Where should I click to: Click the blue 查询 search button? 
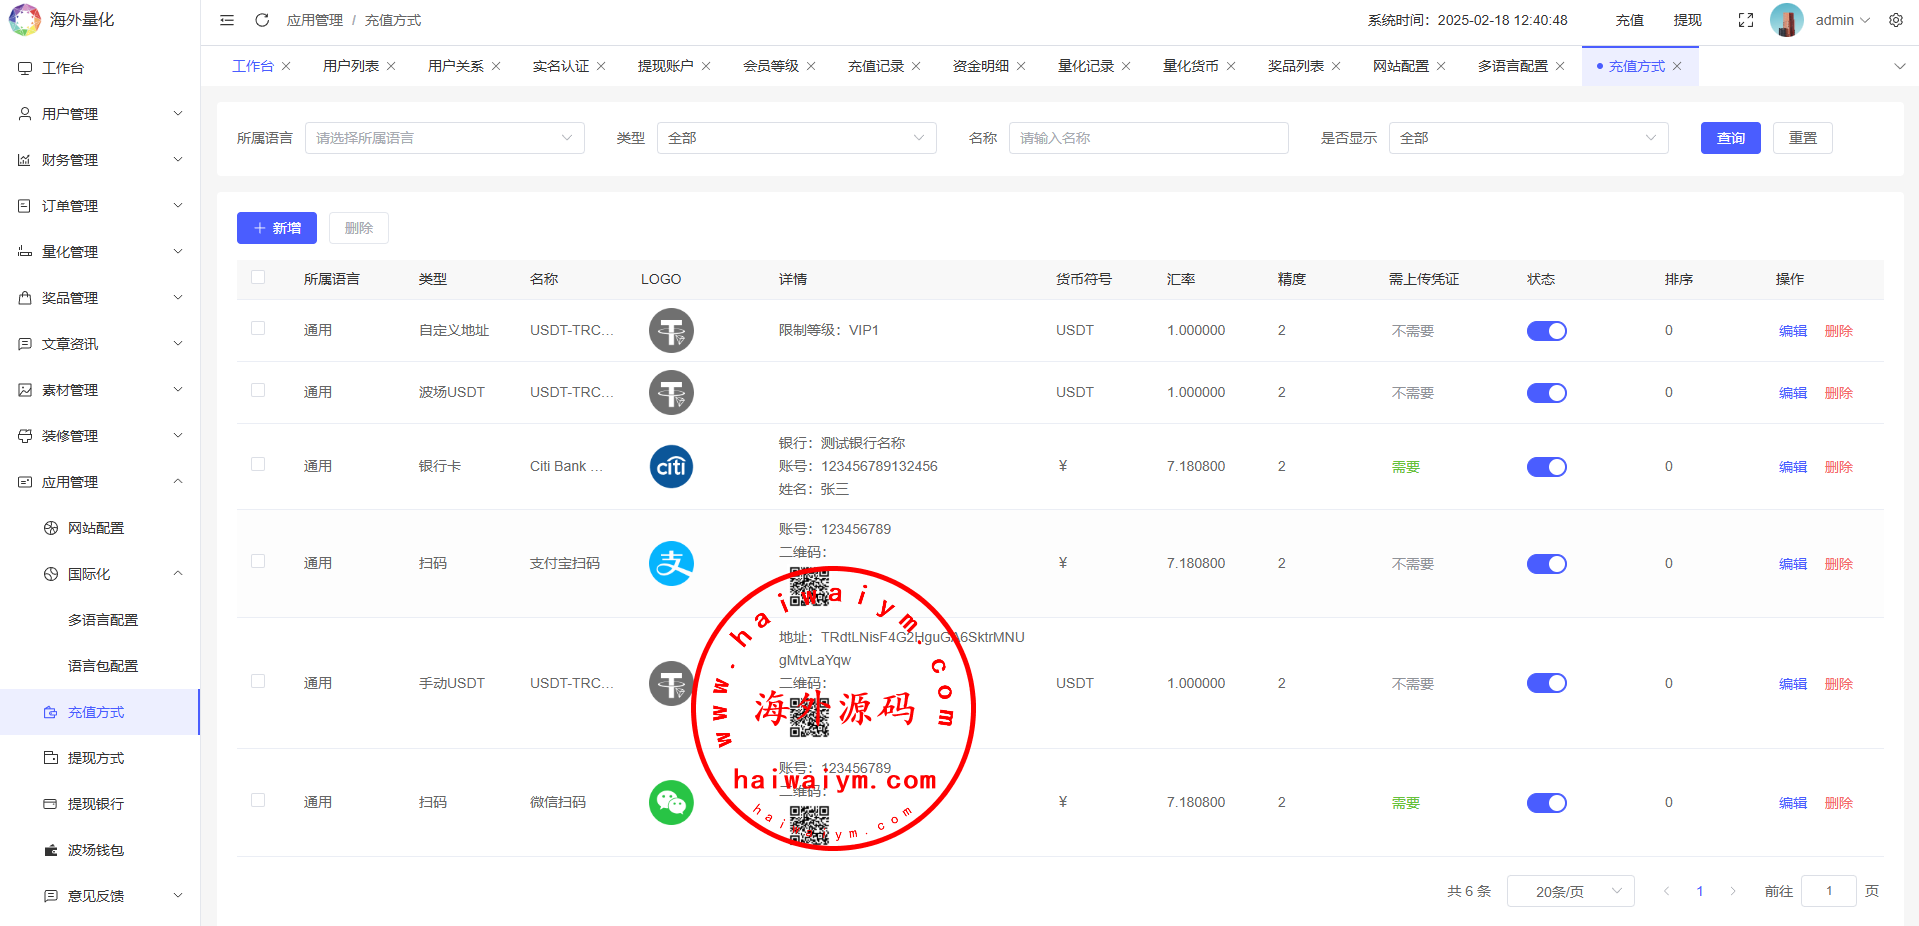point(1730,138)
